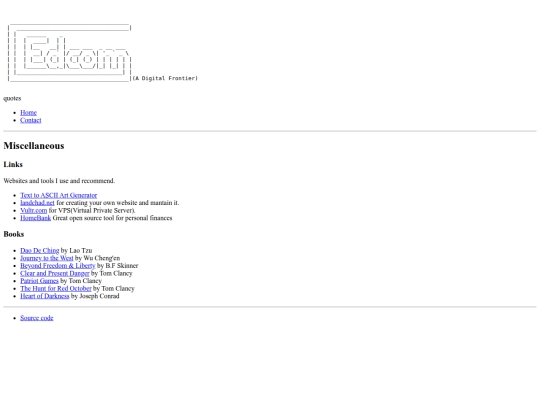Open the Contact page link
The width and height of the screenshot is (540, 405).
coord(31,120)
